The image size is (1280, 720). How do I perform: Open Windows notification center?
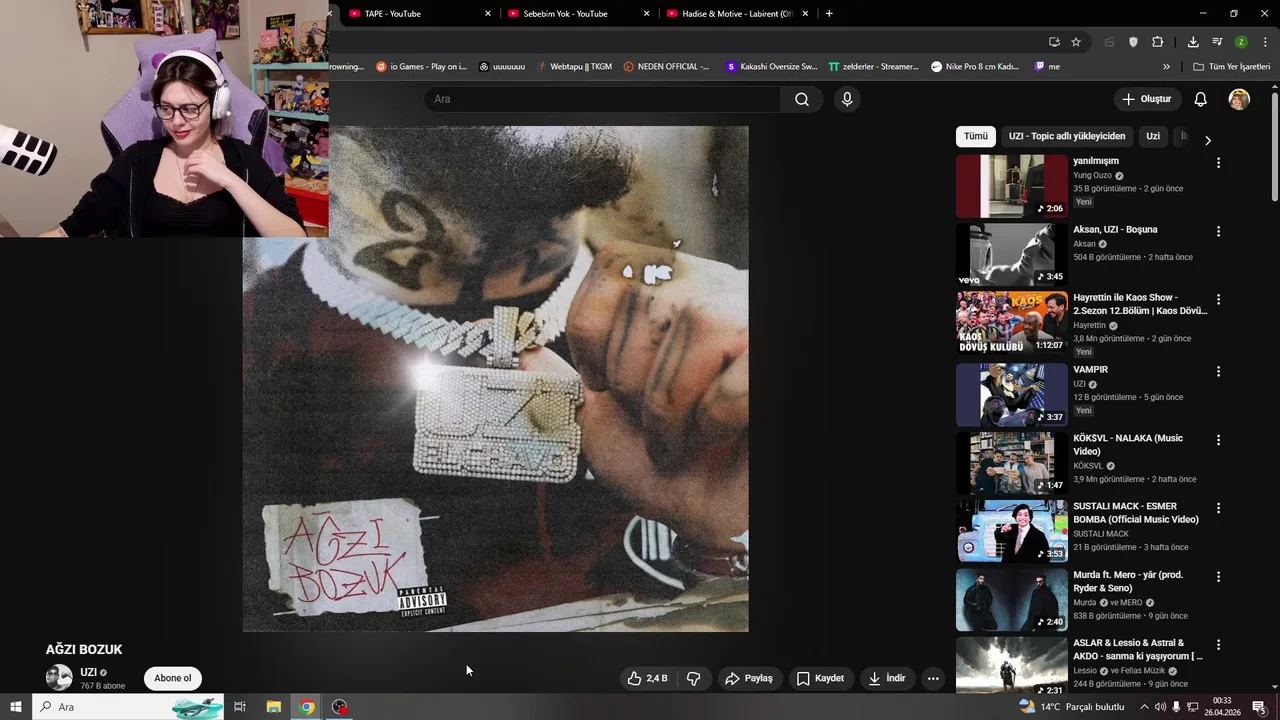point(1259,707)
